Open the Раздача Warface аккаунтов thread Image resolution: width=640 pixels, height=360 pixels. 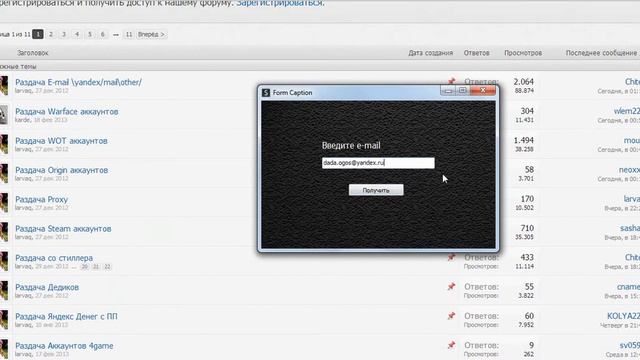click(67, 111)
